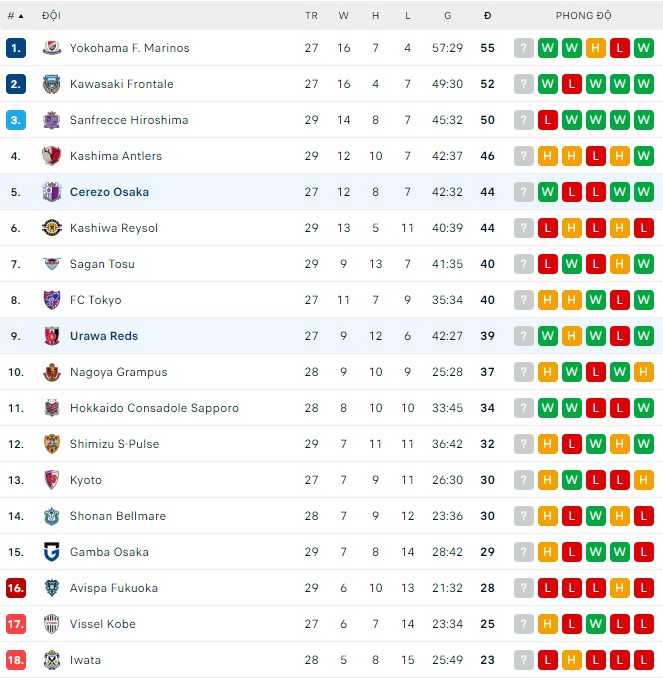The height and width of the screenshot is (678, 663).
Task: Sort standings by G goals column
Action: tap(447, 16)
